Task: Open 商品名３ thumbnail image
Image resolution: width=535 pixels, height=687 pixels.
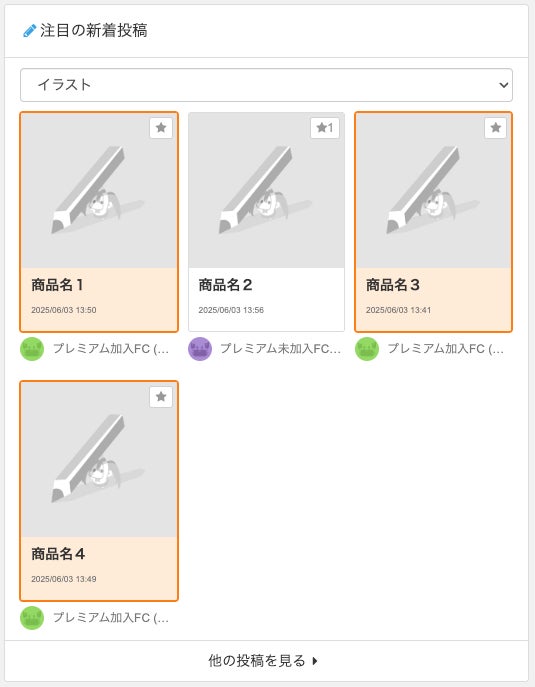Action: [433, 191]
